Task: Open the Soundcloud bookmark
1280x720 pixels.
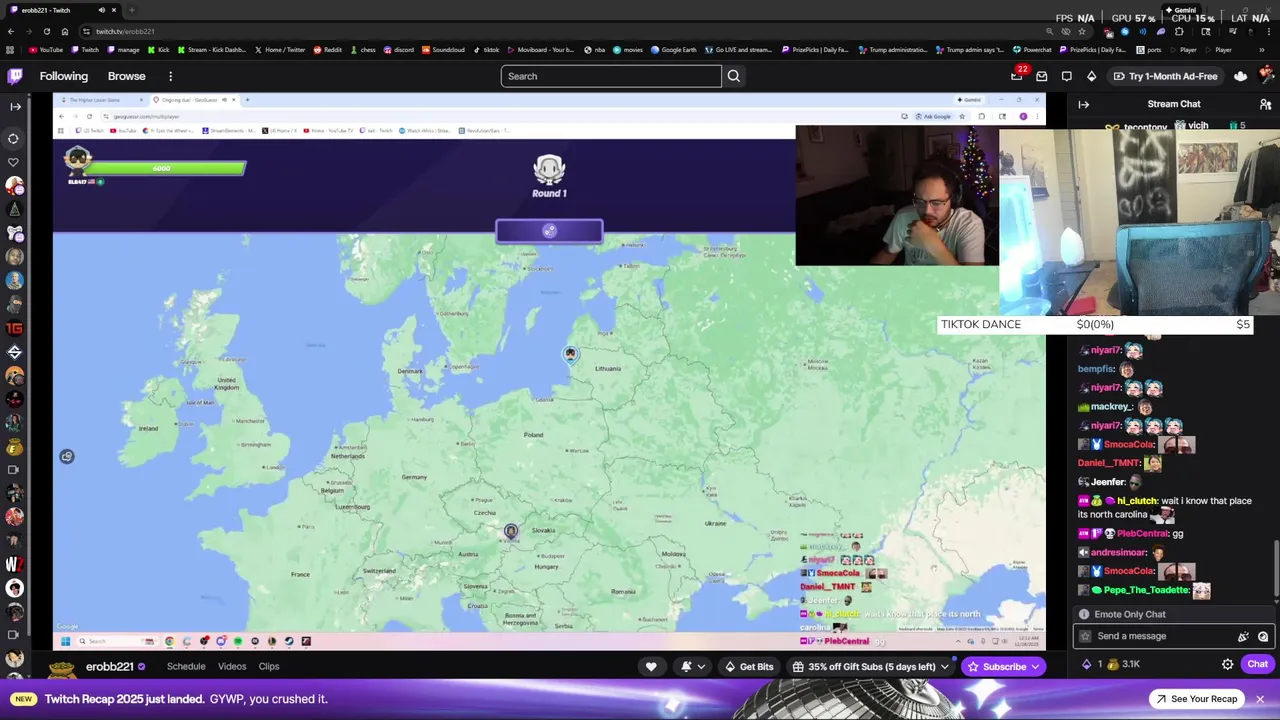Action: 443,50
